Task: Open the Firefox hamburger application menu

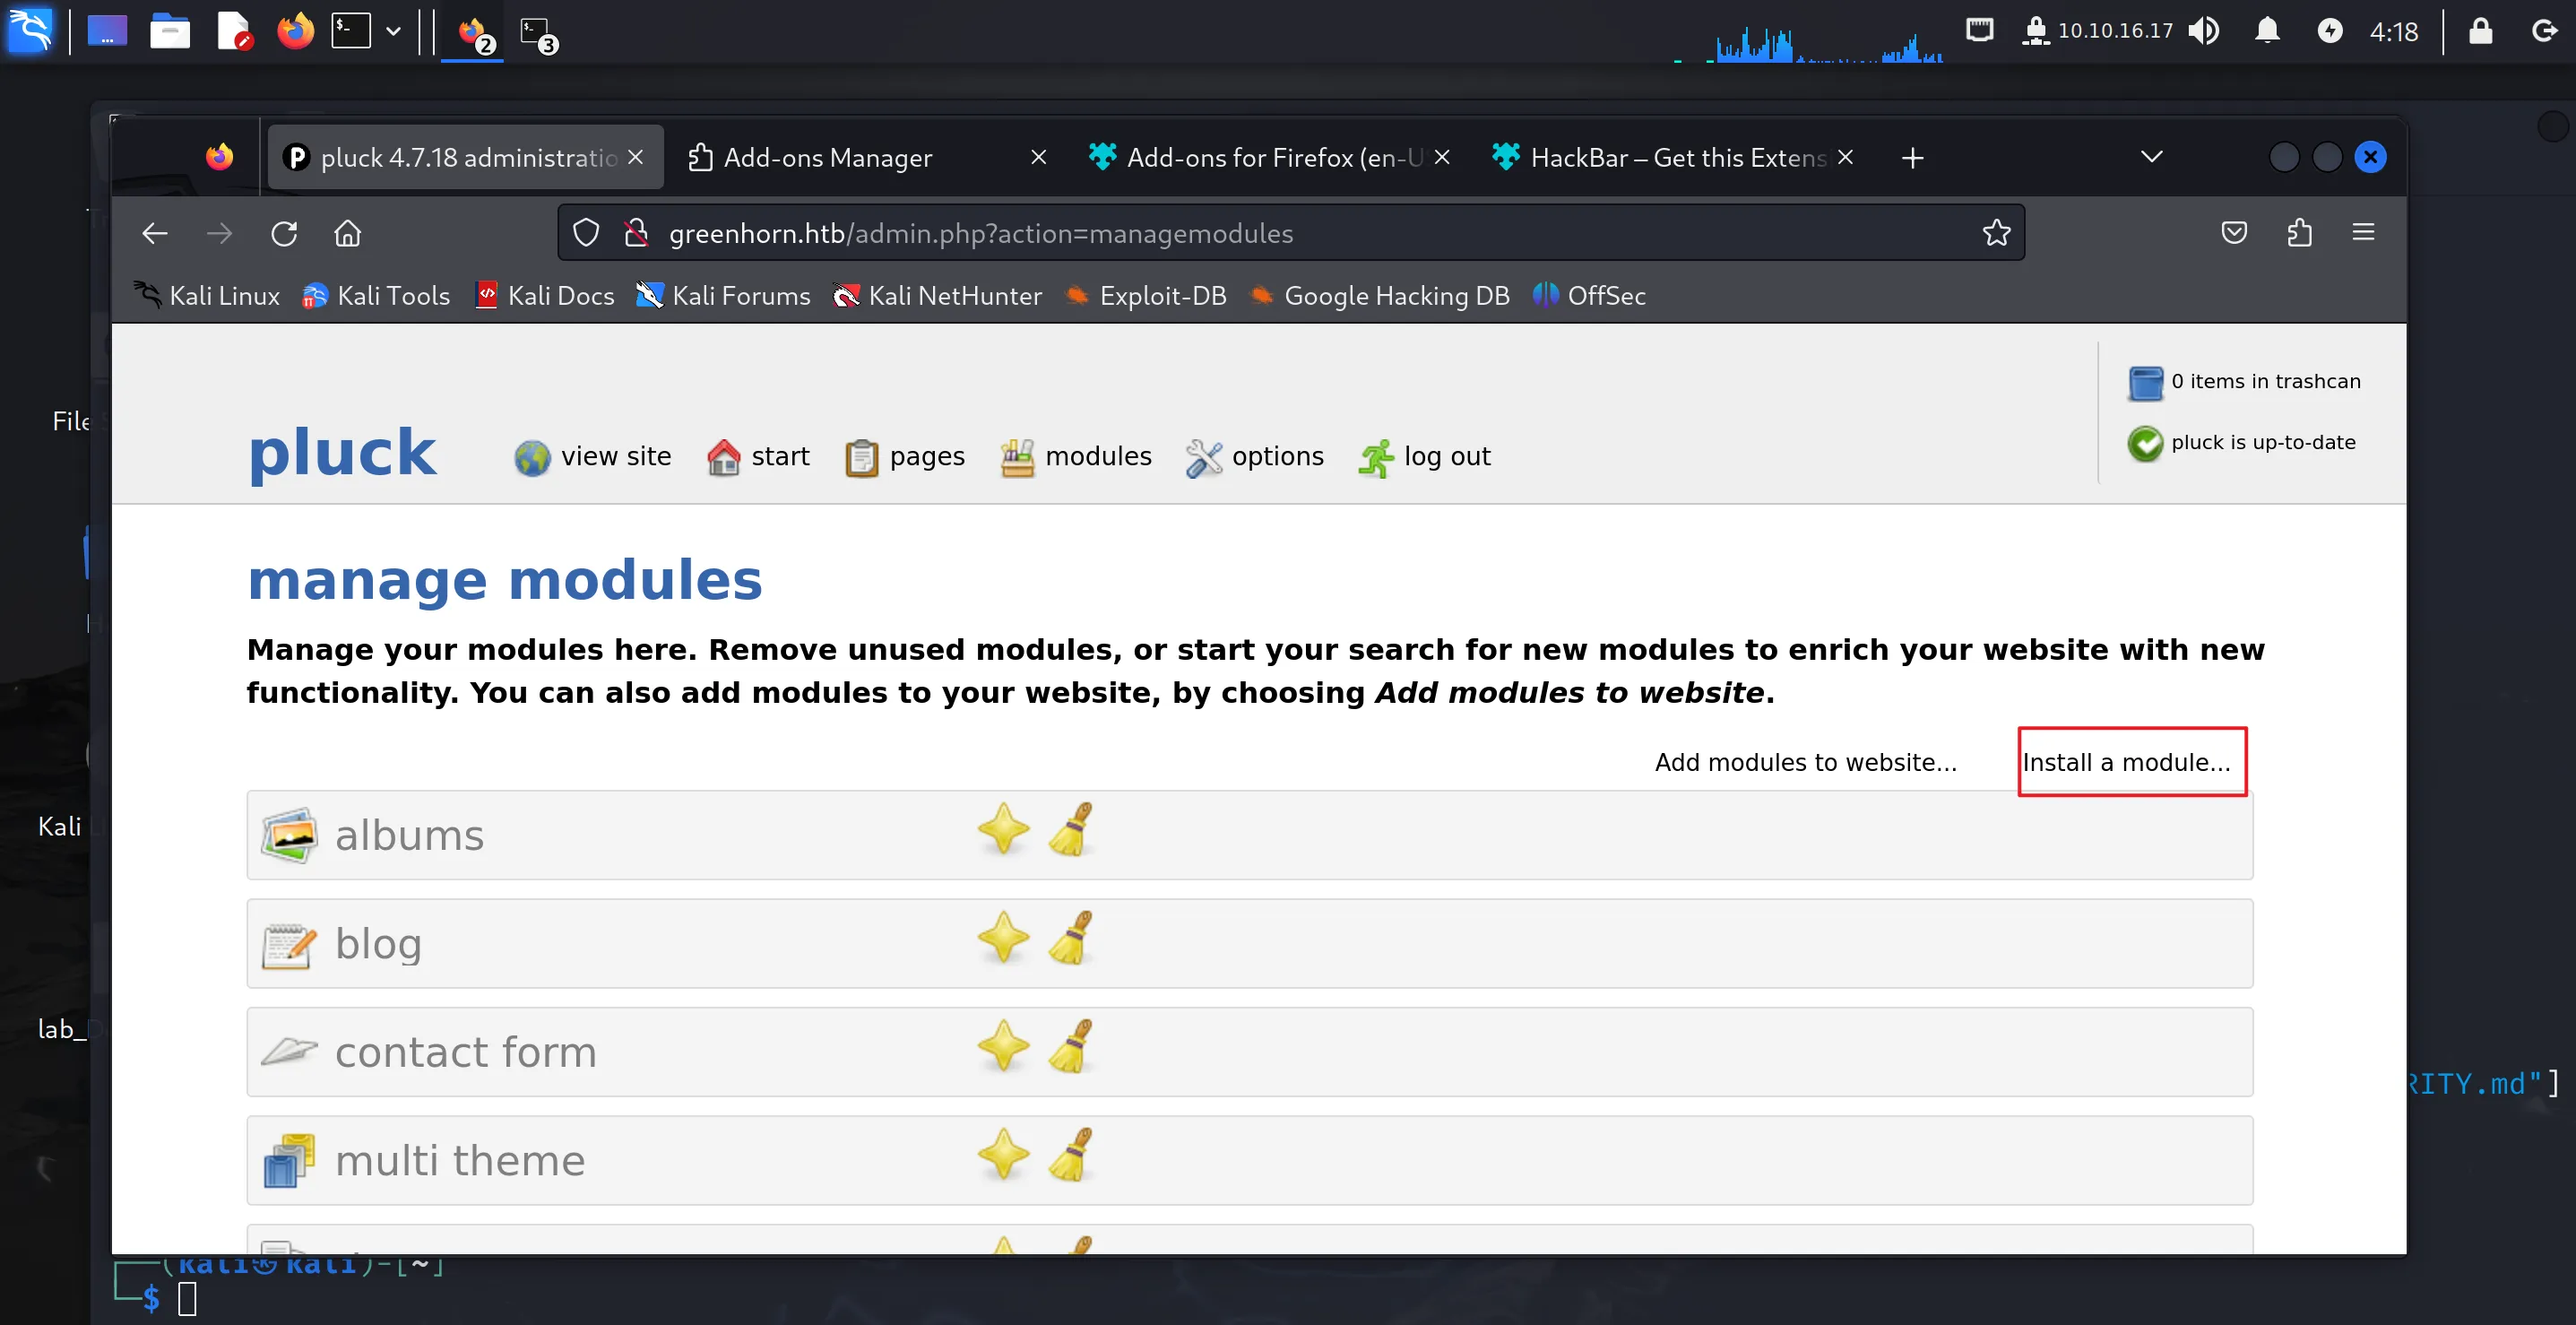Action: tap(2363, 233)
